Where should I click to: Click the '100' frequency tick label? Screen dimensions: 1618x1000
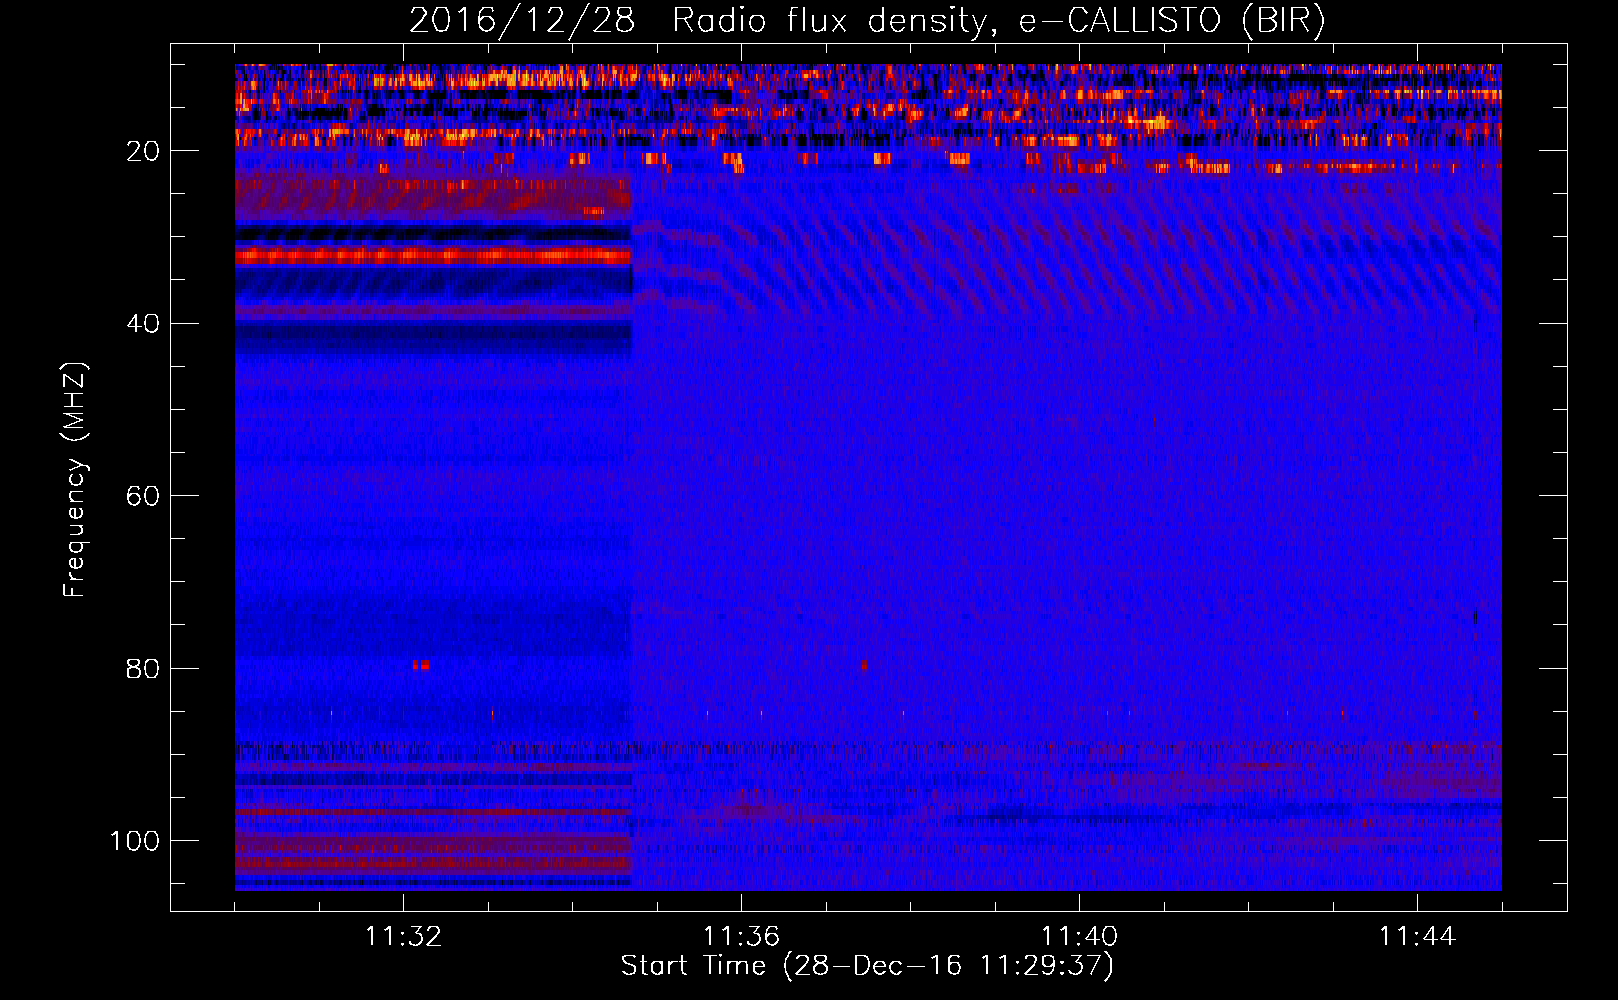[135, 841]
